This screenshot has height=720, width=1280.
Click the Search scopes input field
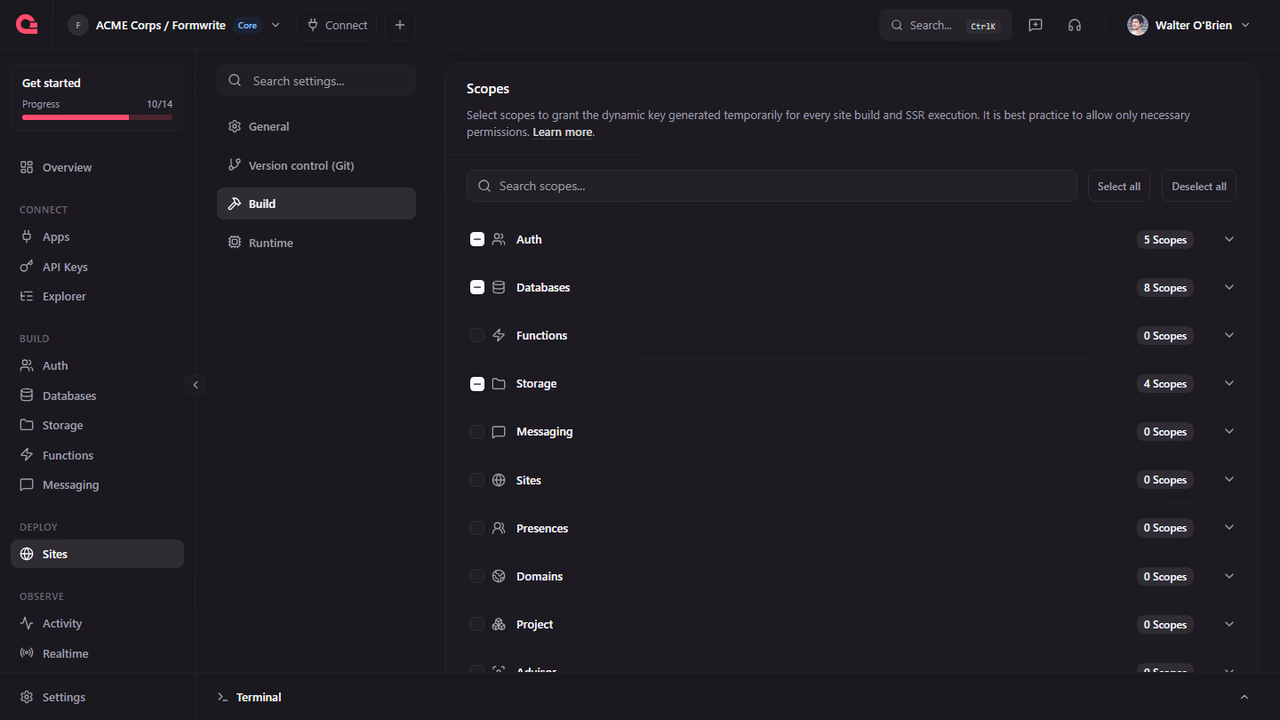point(771,186)
